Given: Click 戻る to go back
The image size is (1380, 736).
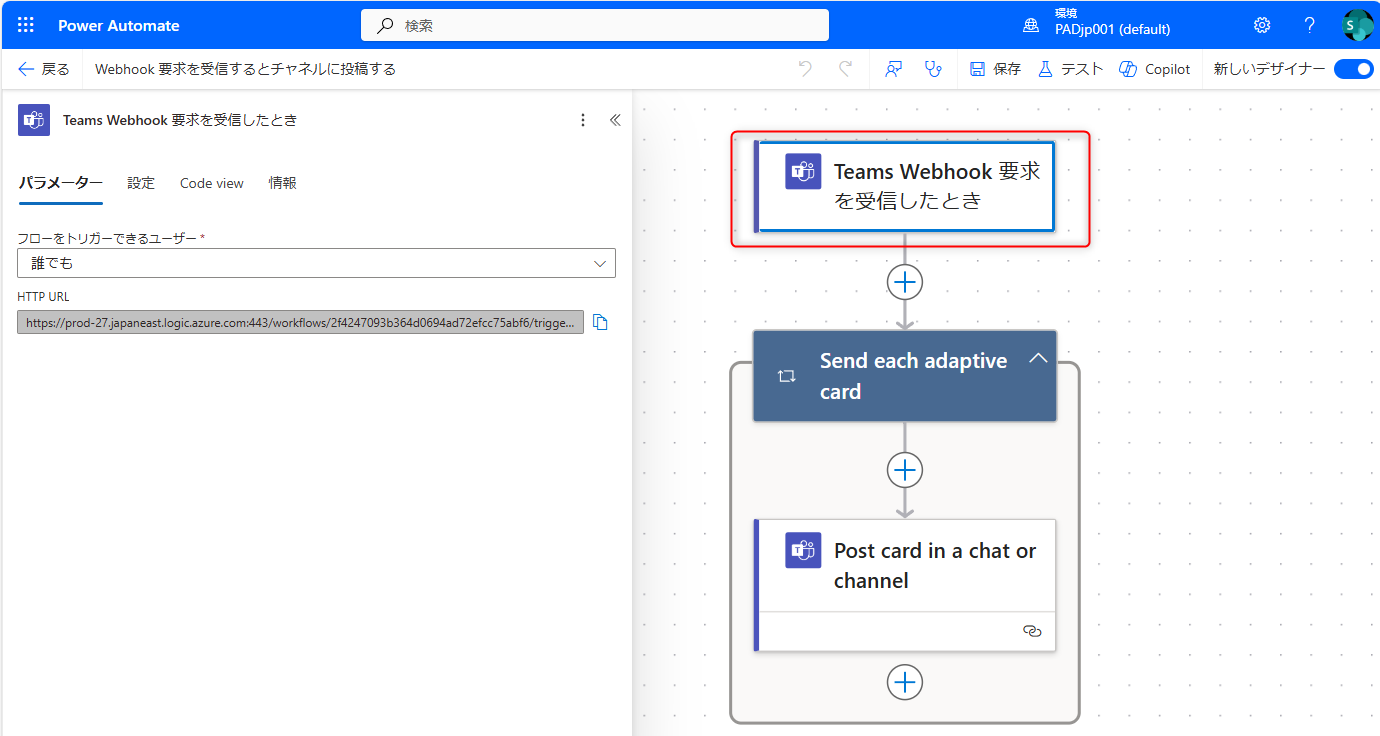Looking at the screenshot, I should (x=43, y=68).
